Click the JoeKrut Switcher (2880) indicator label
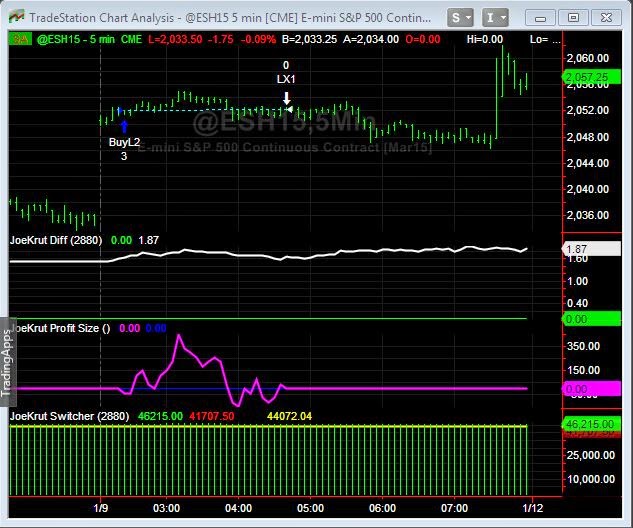The width and height of the screenshot is (633, 528). (x=69, y=416)
